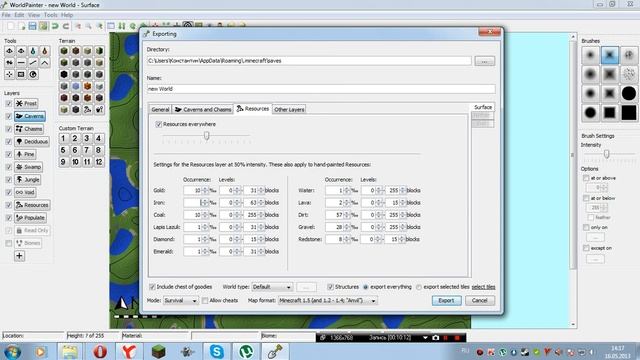Toggle the Frost layer visibility checkbox
Screen dimensions: 640x360
coord(9,104)
